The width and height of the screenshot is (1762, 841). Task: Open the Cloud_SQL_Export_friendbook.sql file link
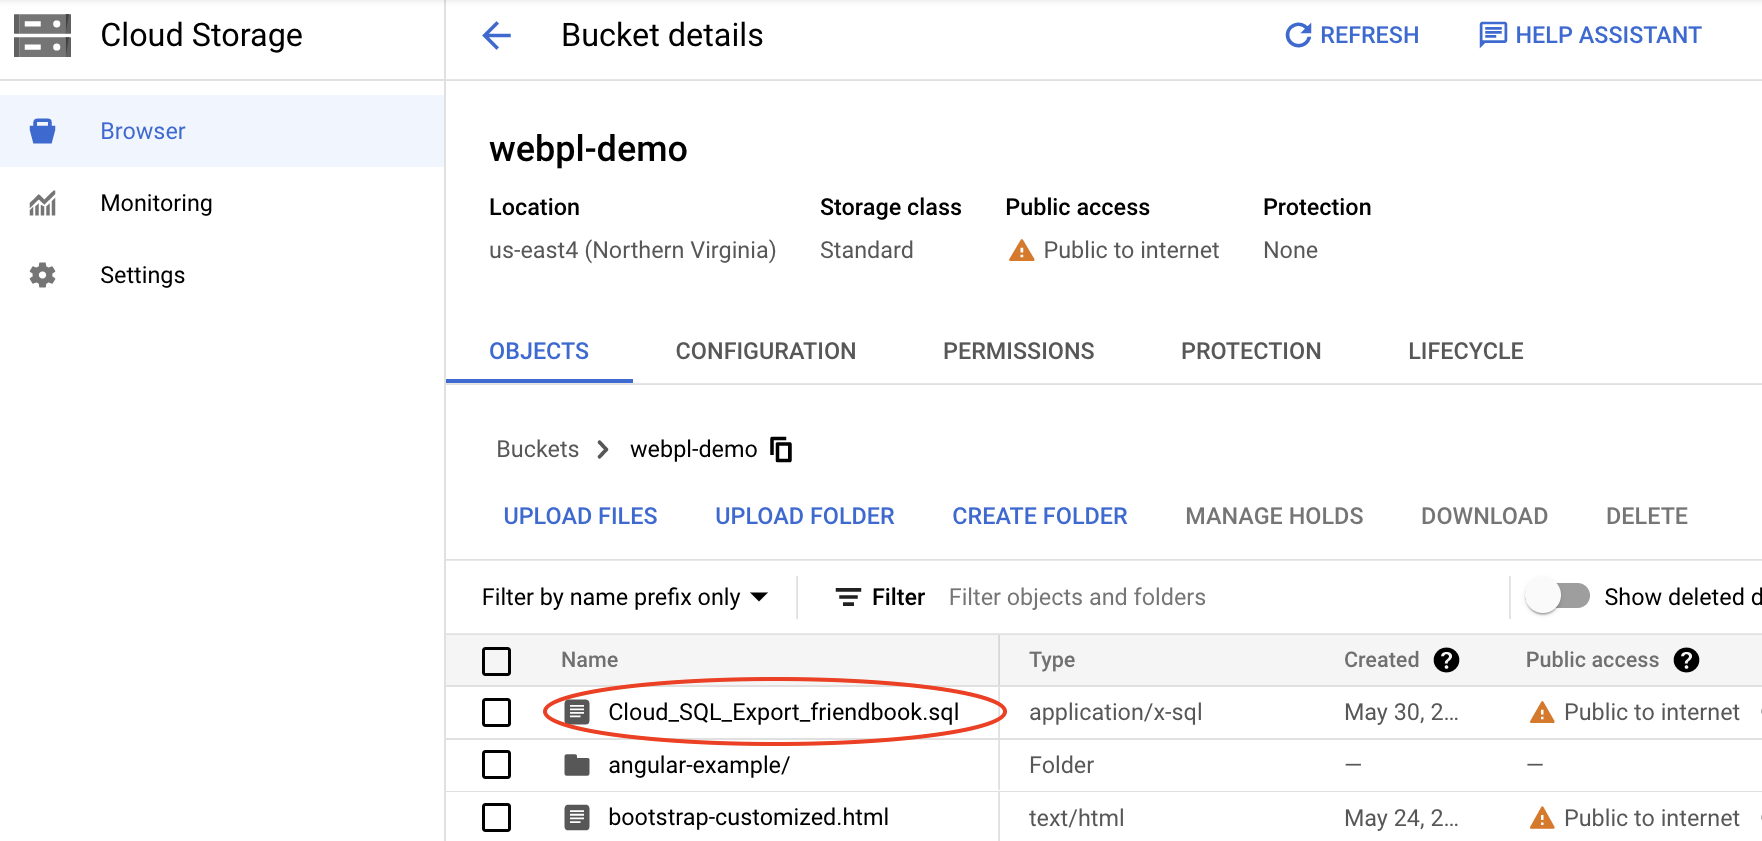click(x=784, y=712)
